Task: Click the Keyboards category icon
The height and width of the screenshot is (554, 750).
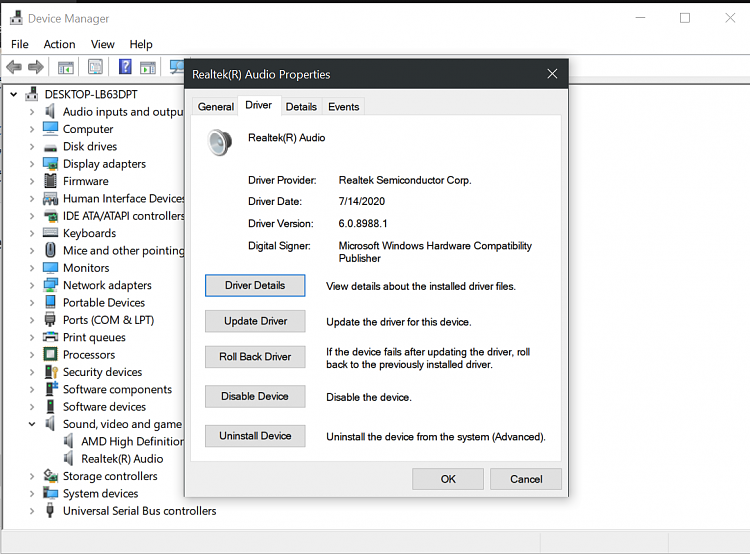Action: point(50,233)
